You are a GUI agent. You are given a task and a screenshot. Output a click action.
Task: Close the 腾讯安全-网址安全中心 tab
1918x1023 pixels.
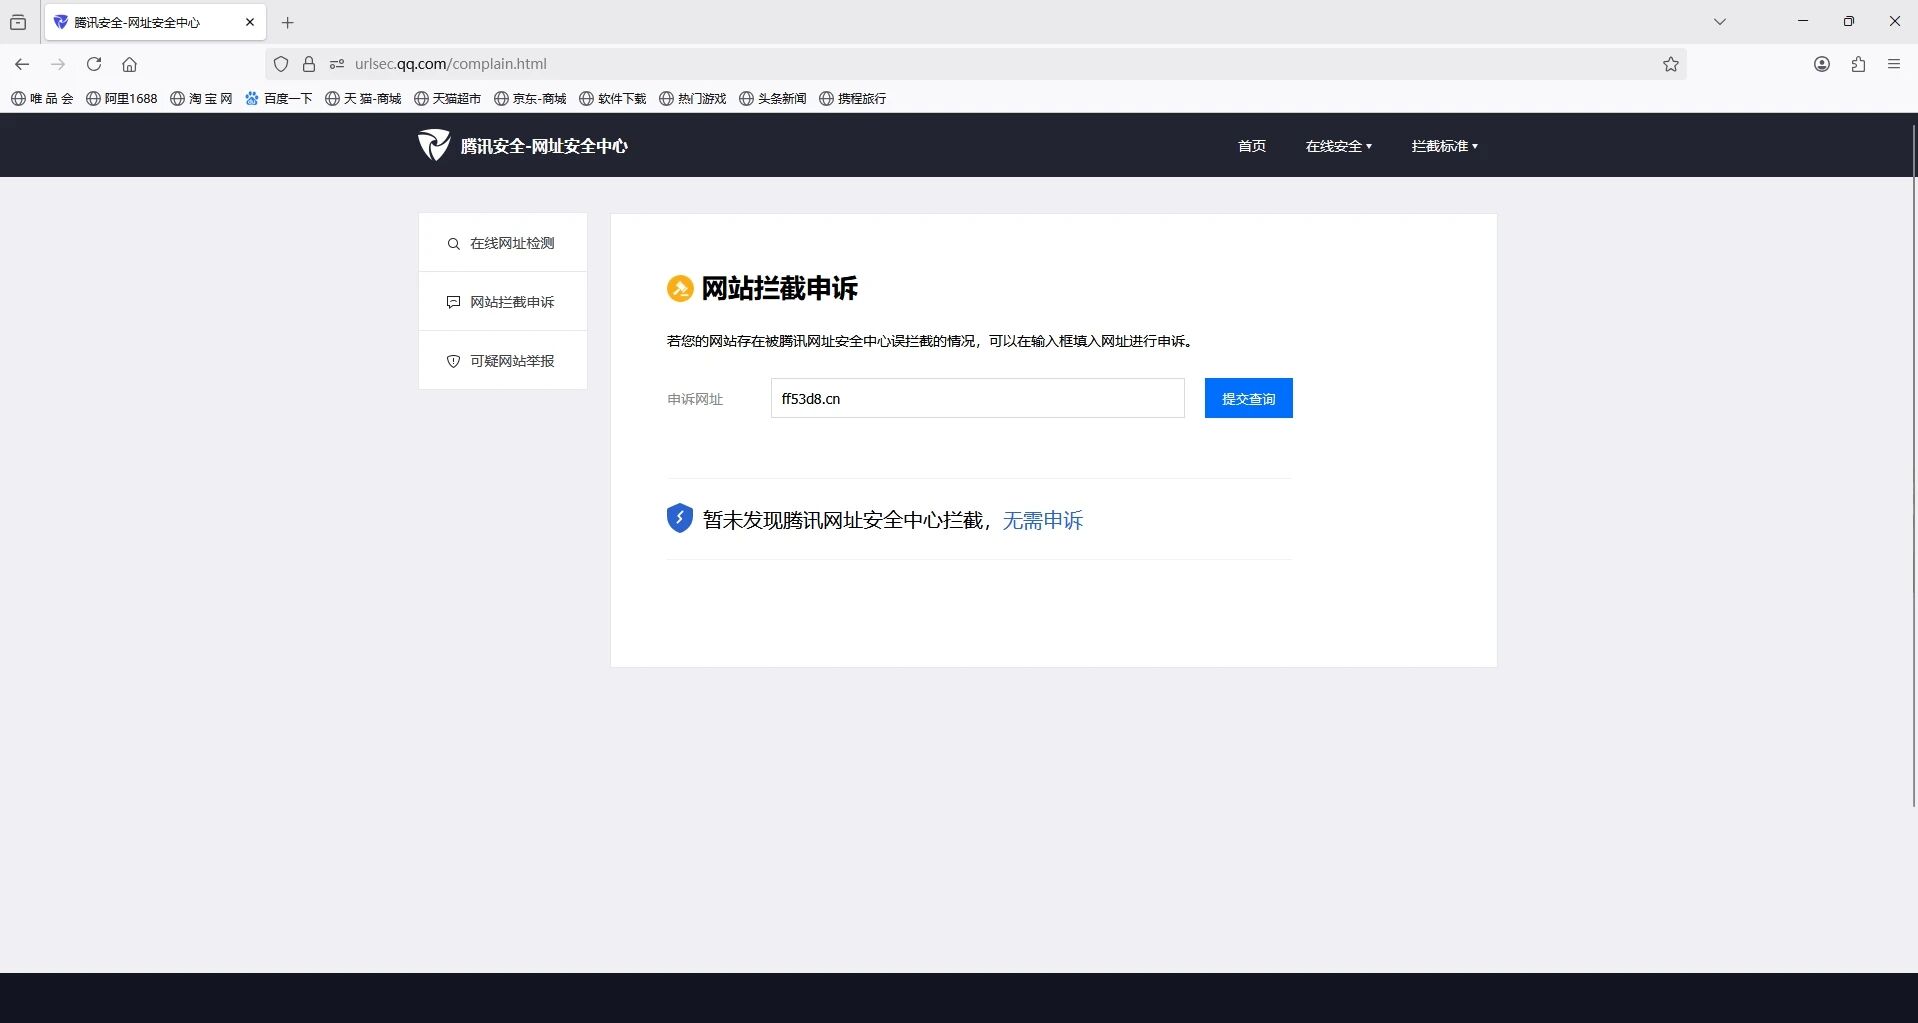coord(250,22)
